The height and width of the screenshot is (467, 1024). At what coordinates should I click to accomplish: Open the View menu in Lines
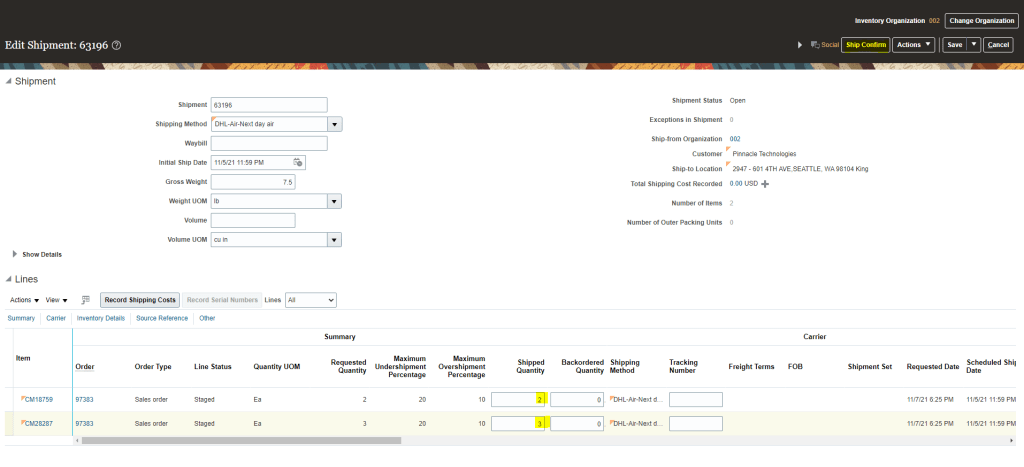click(56, 300)
